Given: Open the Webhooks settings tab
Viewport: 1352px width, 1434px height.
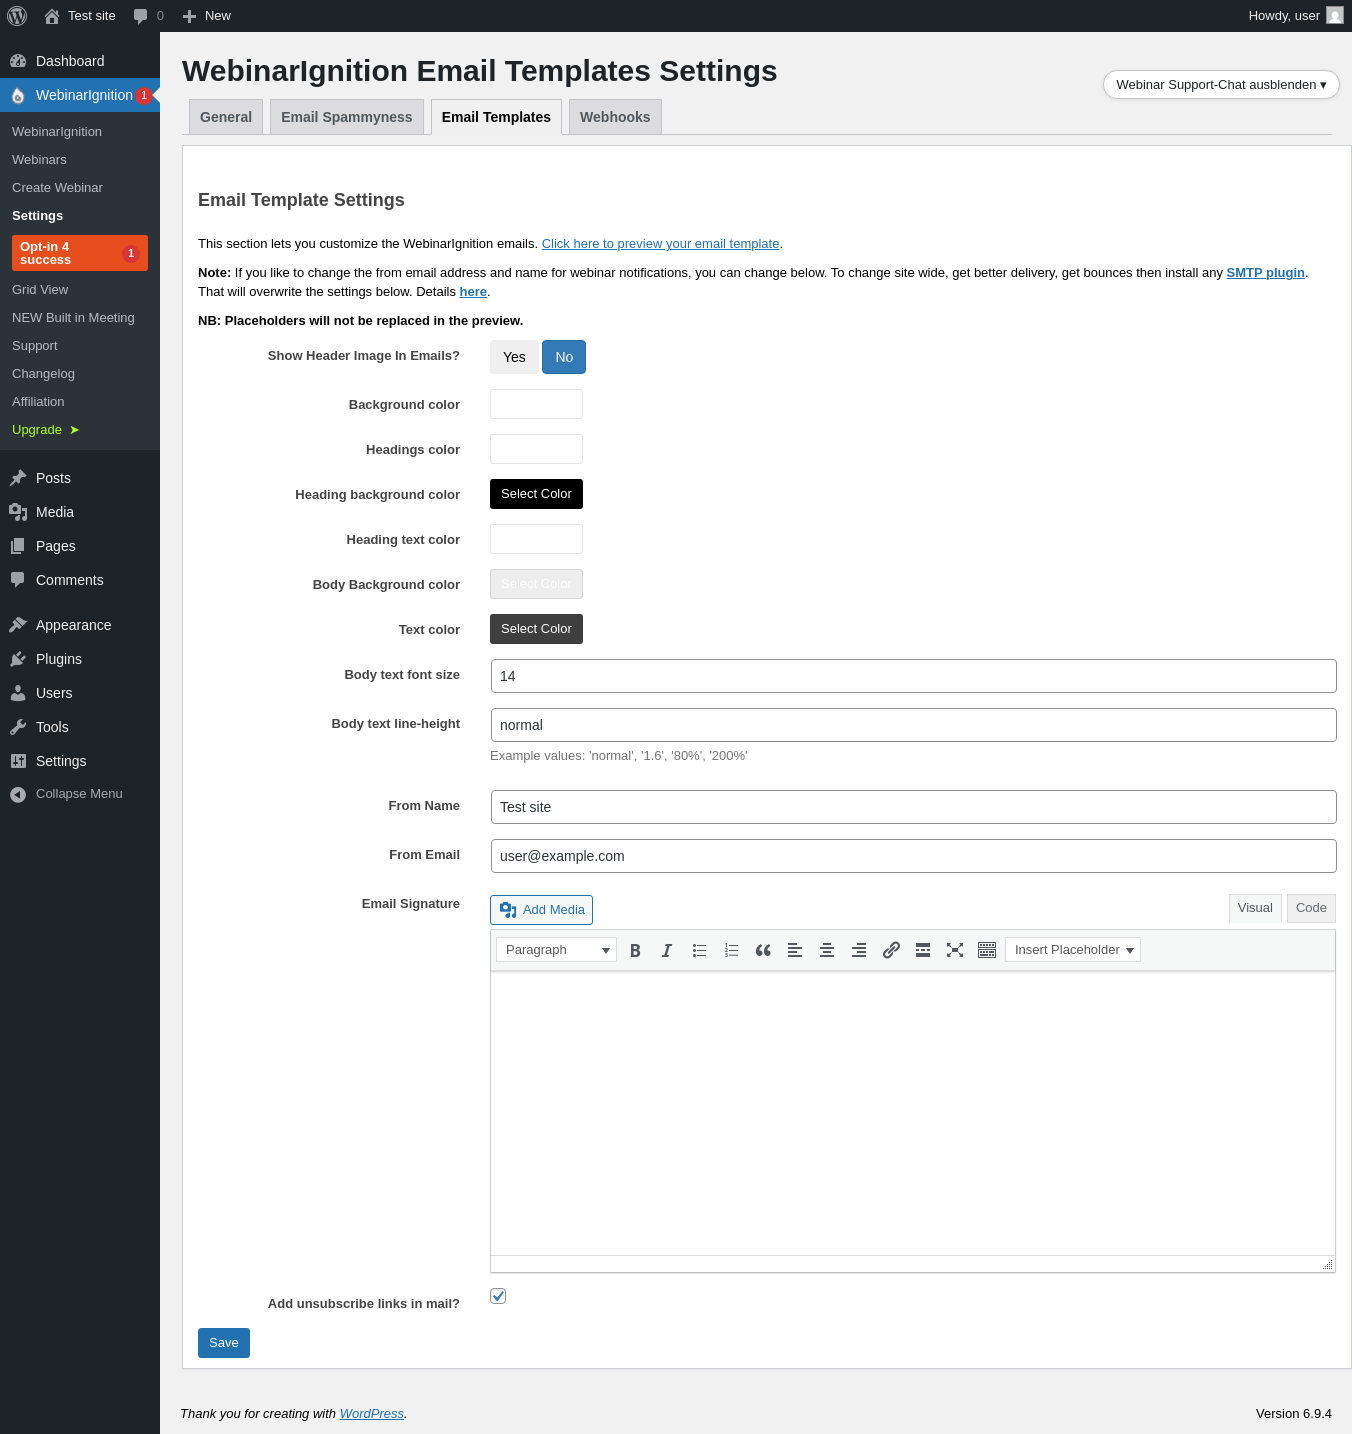Looking at the screenshot, I should point(615,117).
